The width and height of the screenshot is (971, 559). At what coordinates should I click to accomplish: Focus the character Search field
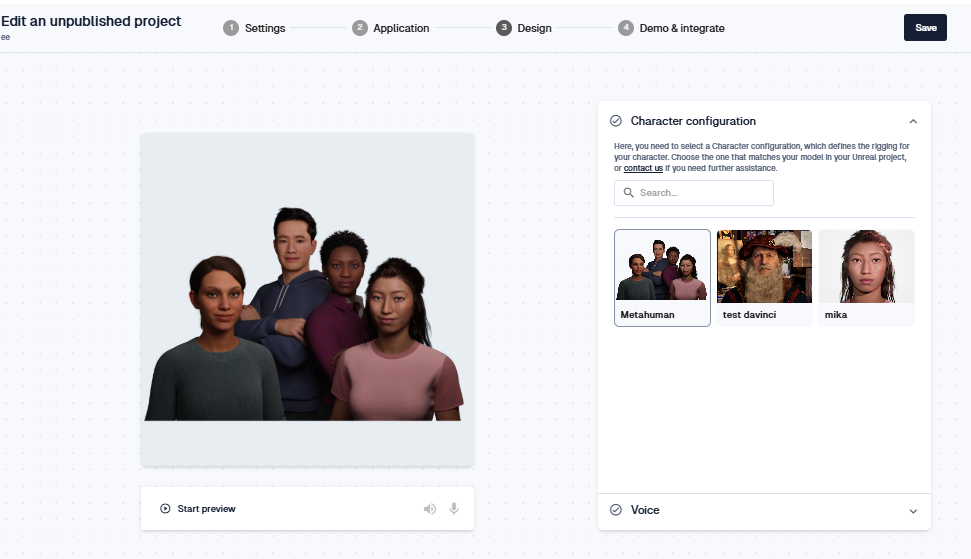tap(694, 193)
